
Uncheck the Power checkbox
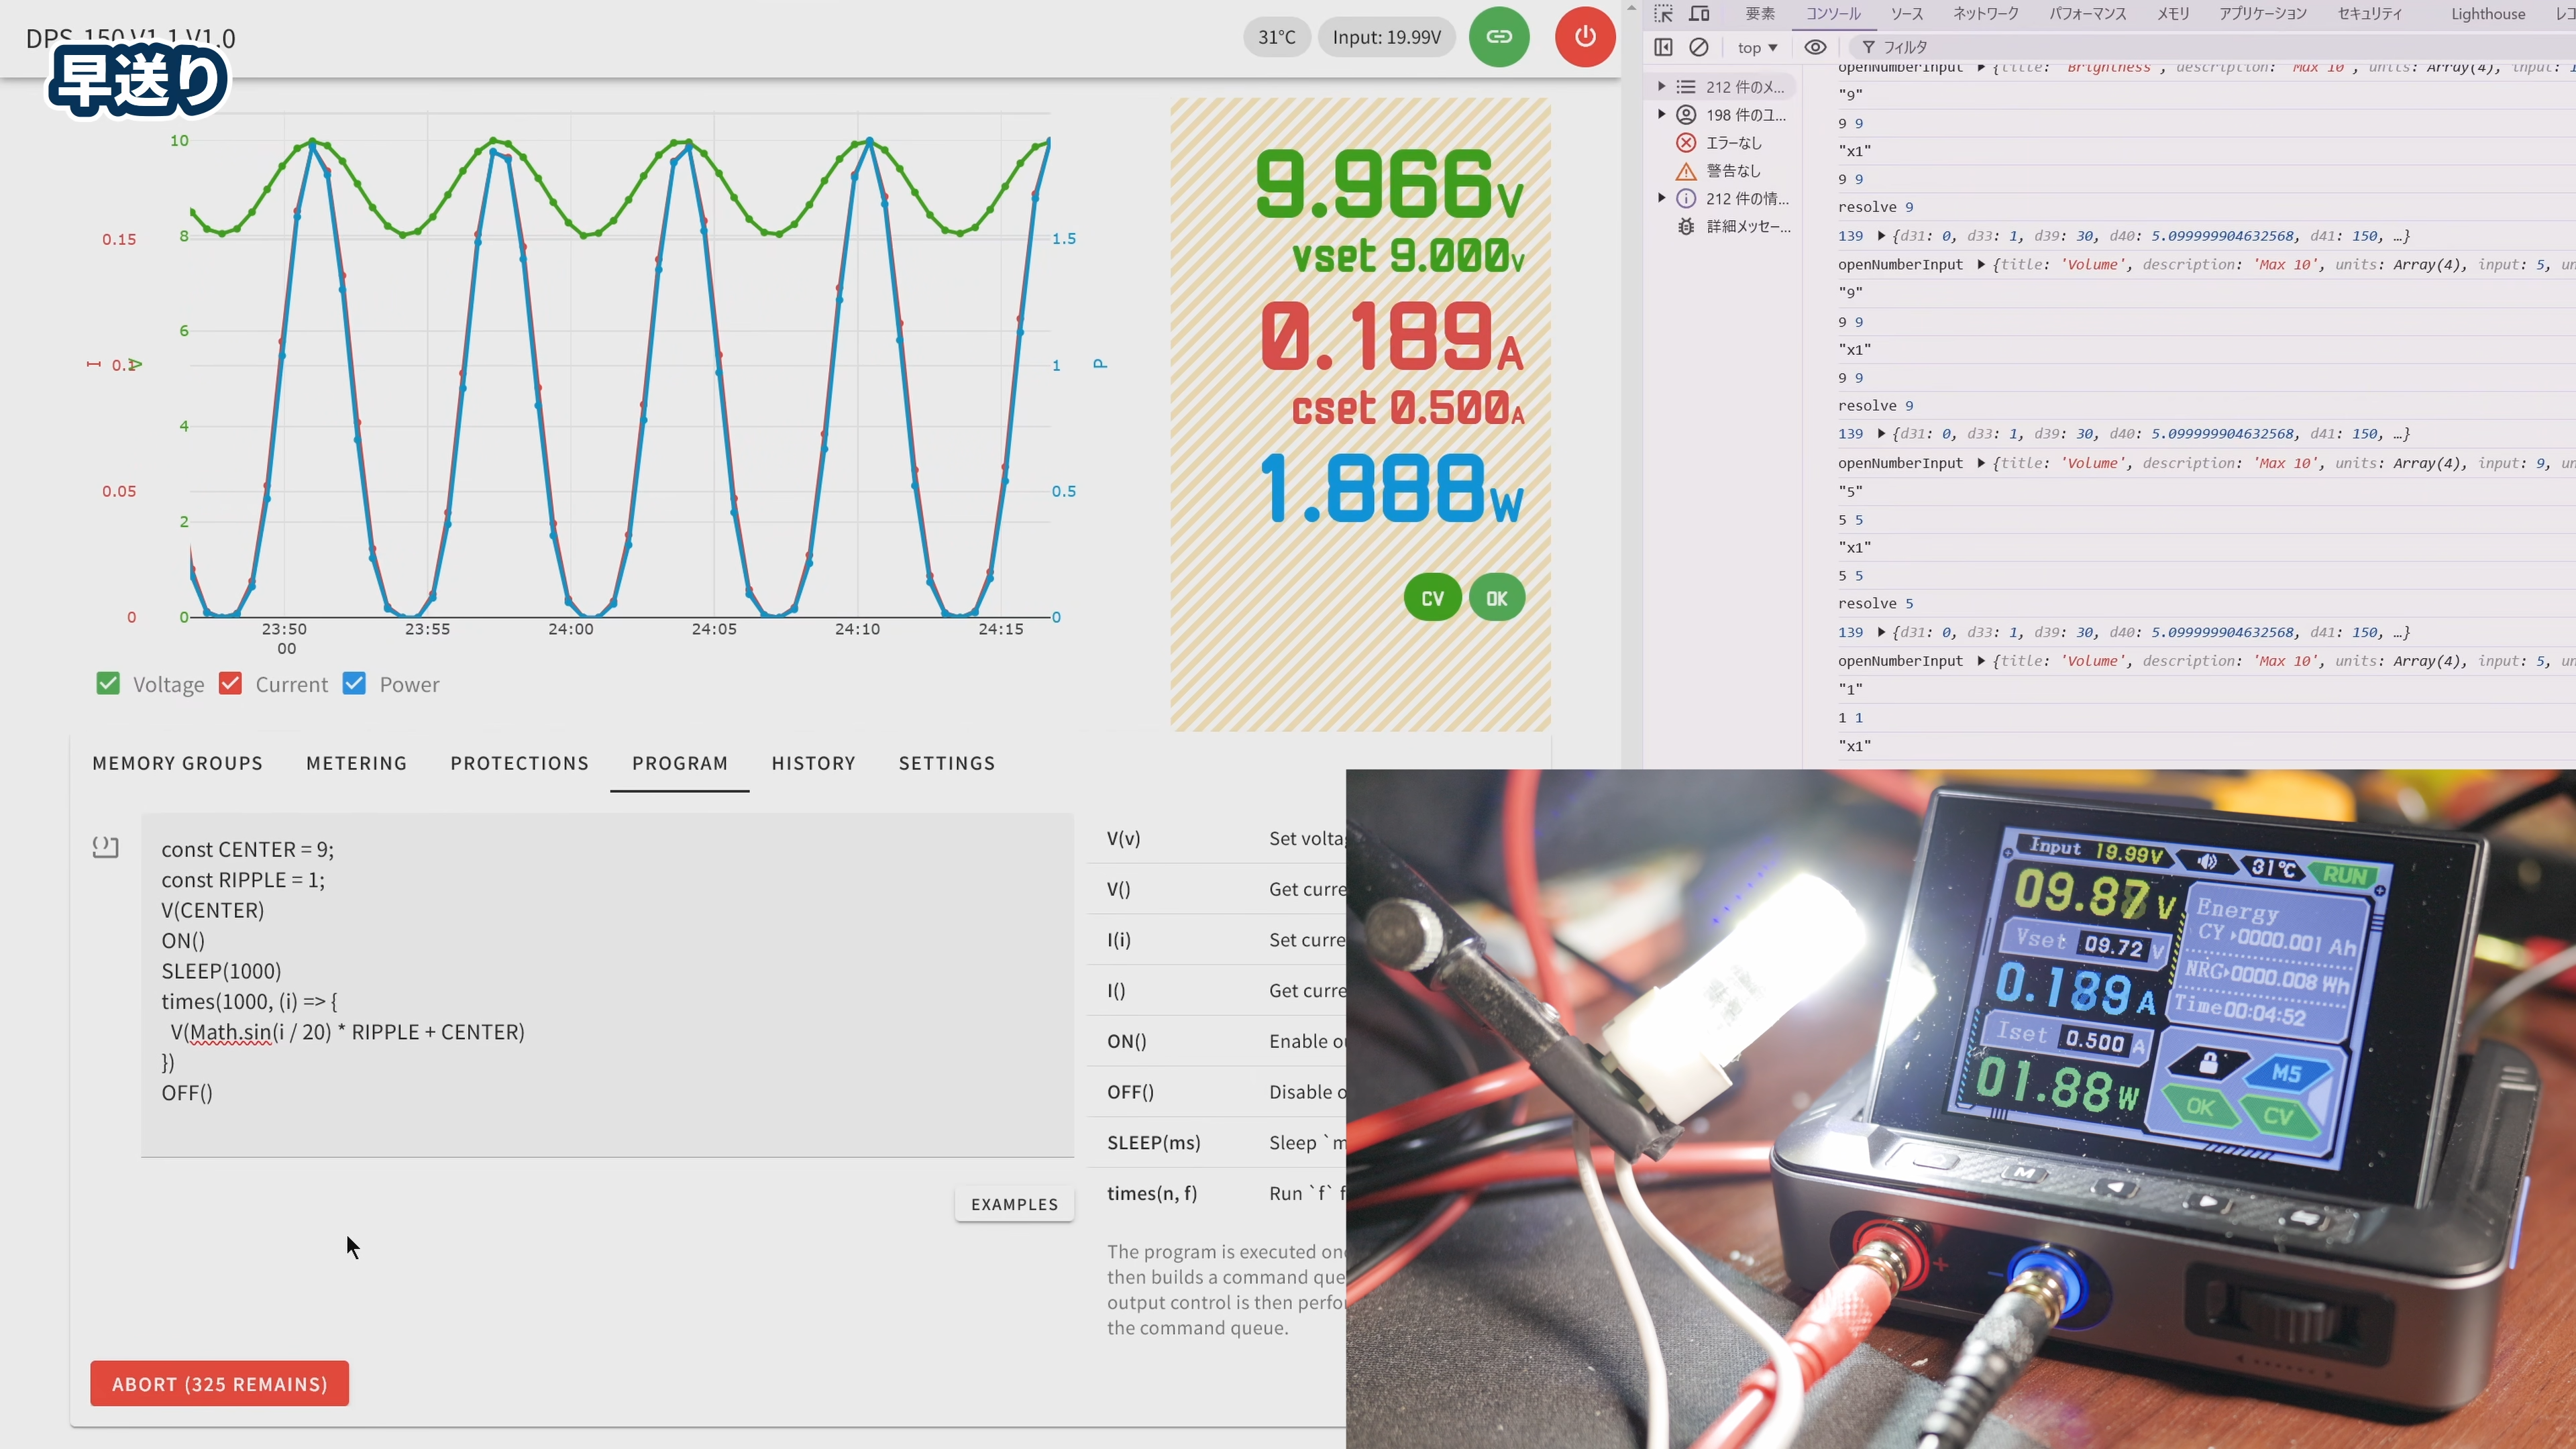click(354, 684)
